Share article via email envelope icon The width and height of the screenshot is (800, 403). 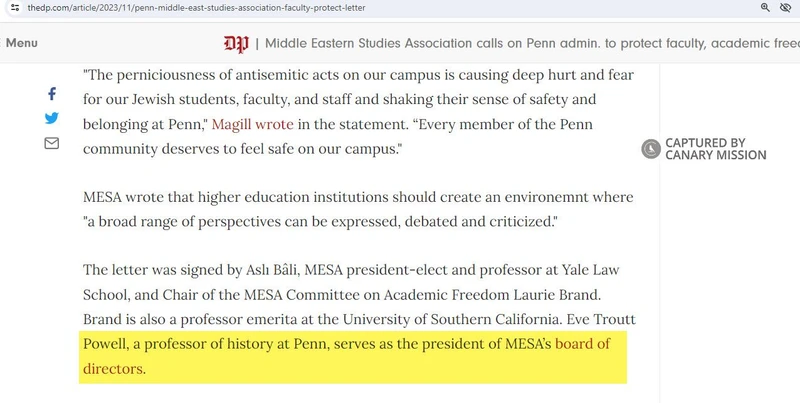coord(52,143)
